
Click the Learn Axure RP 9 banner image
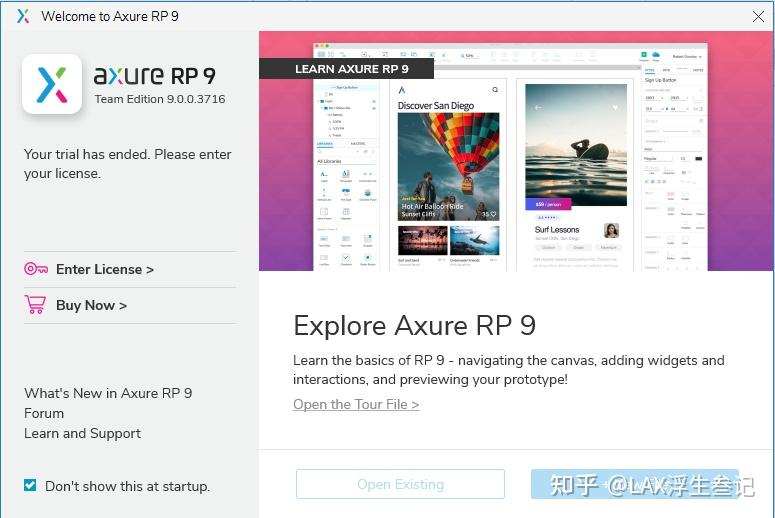pos(516,151)
